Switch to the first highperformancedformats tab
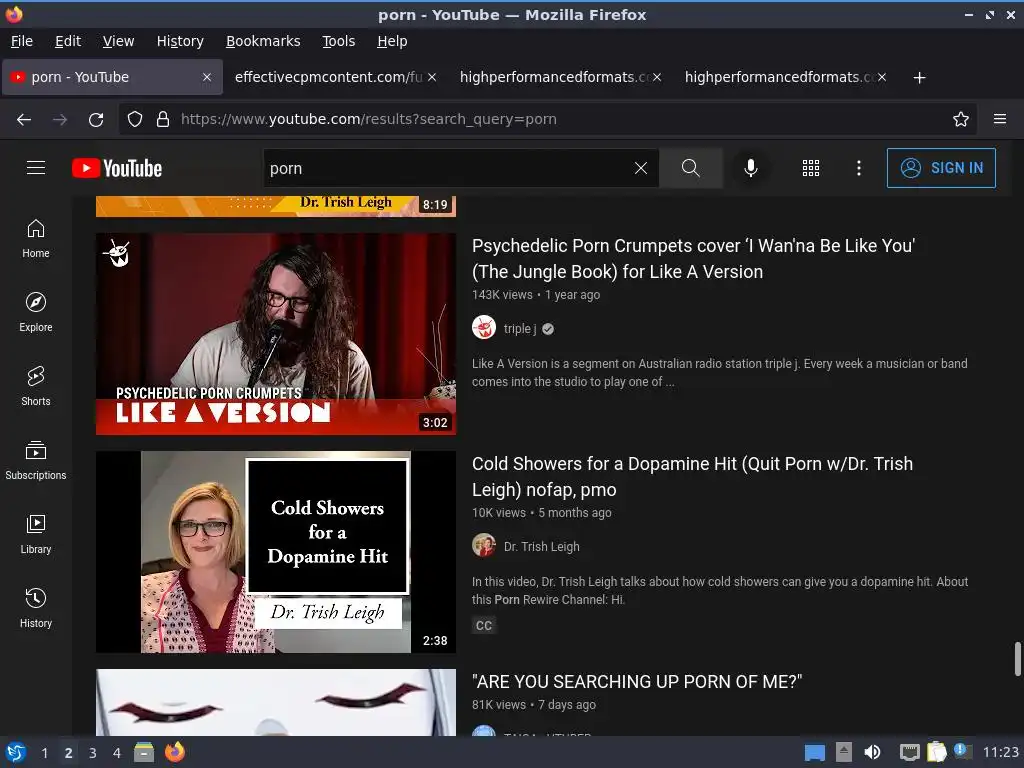Image resolution: width=1024 pixels, height=768 pixels. point(554,77)
